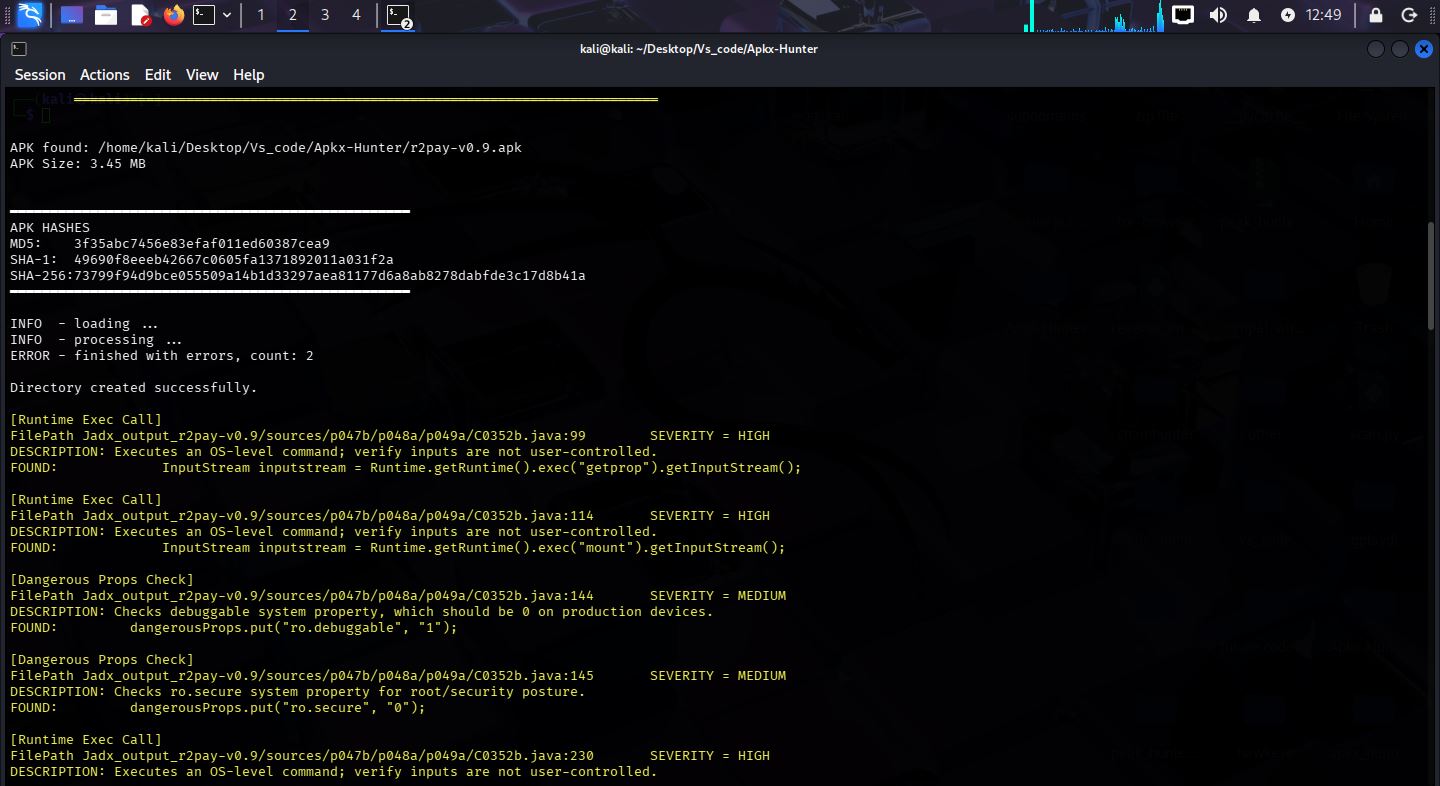Launch the text editor icon in the panel
This screenshot has height=786, width=1440.
click(x=140, y=15)
